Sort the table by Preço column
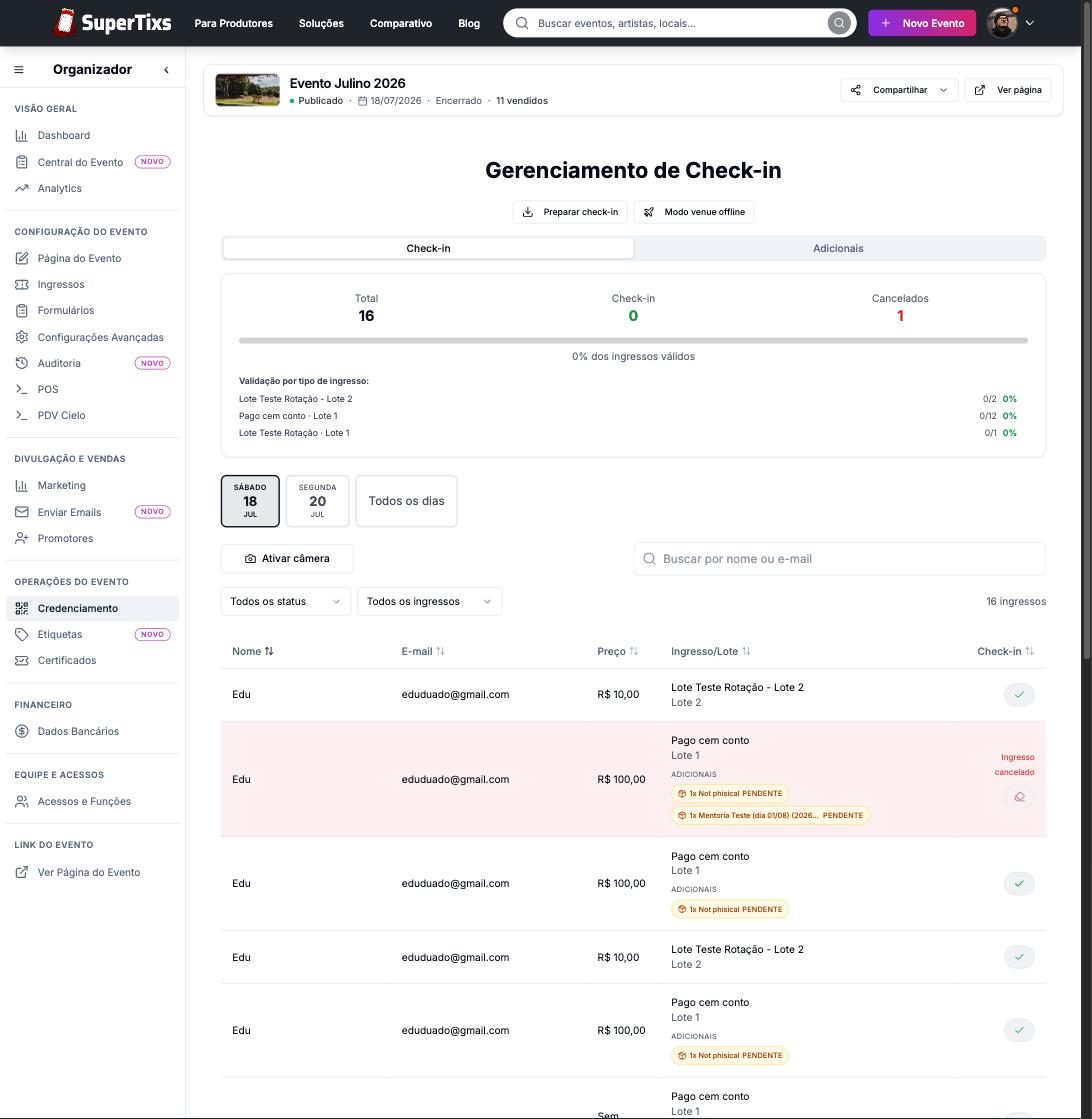1092x1119 pixels. click(617, 651)
